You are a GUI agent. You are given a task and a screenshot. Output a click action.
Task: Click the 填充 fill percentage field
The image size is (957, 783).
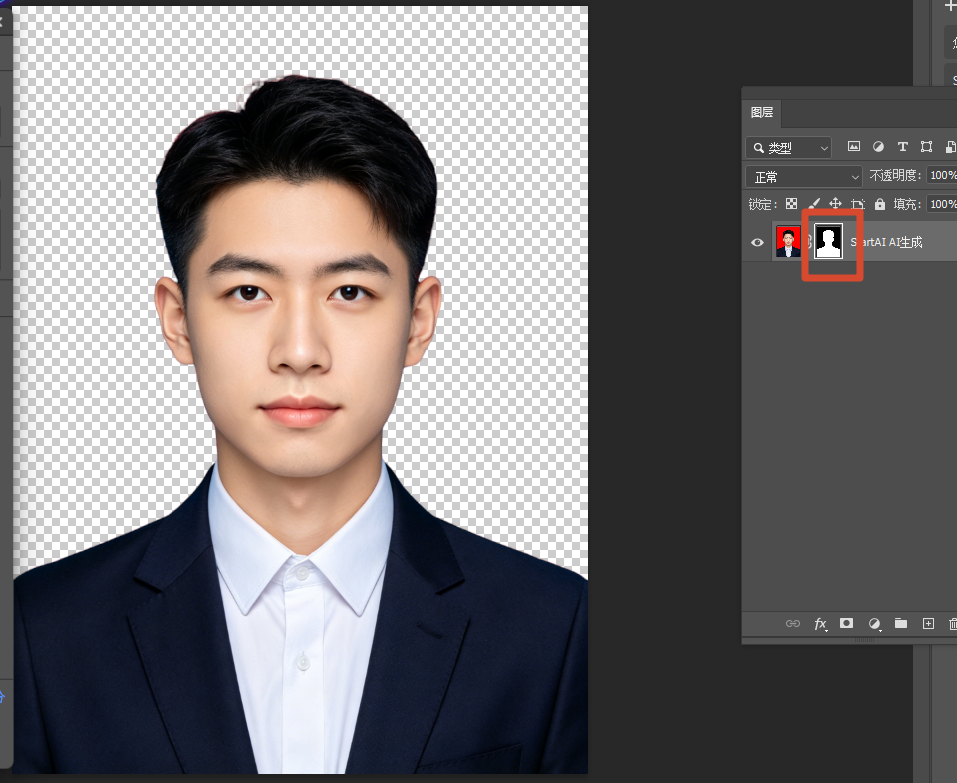(x=942, y=204)
